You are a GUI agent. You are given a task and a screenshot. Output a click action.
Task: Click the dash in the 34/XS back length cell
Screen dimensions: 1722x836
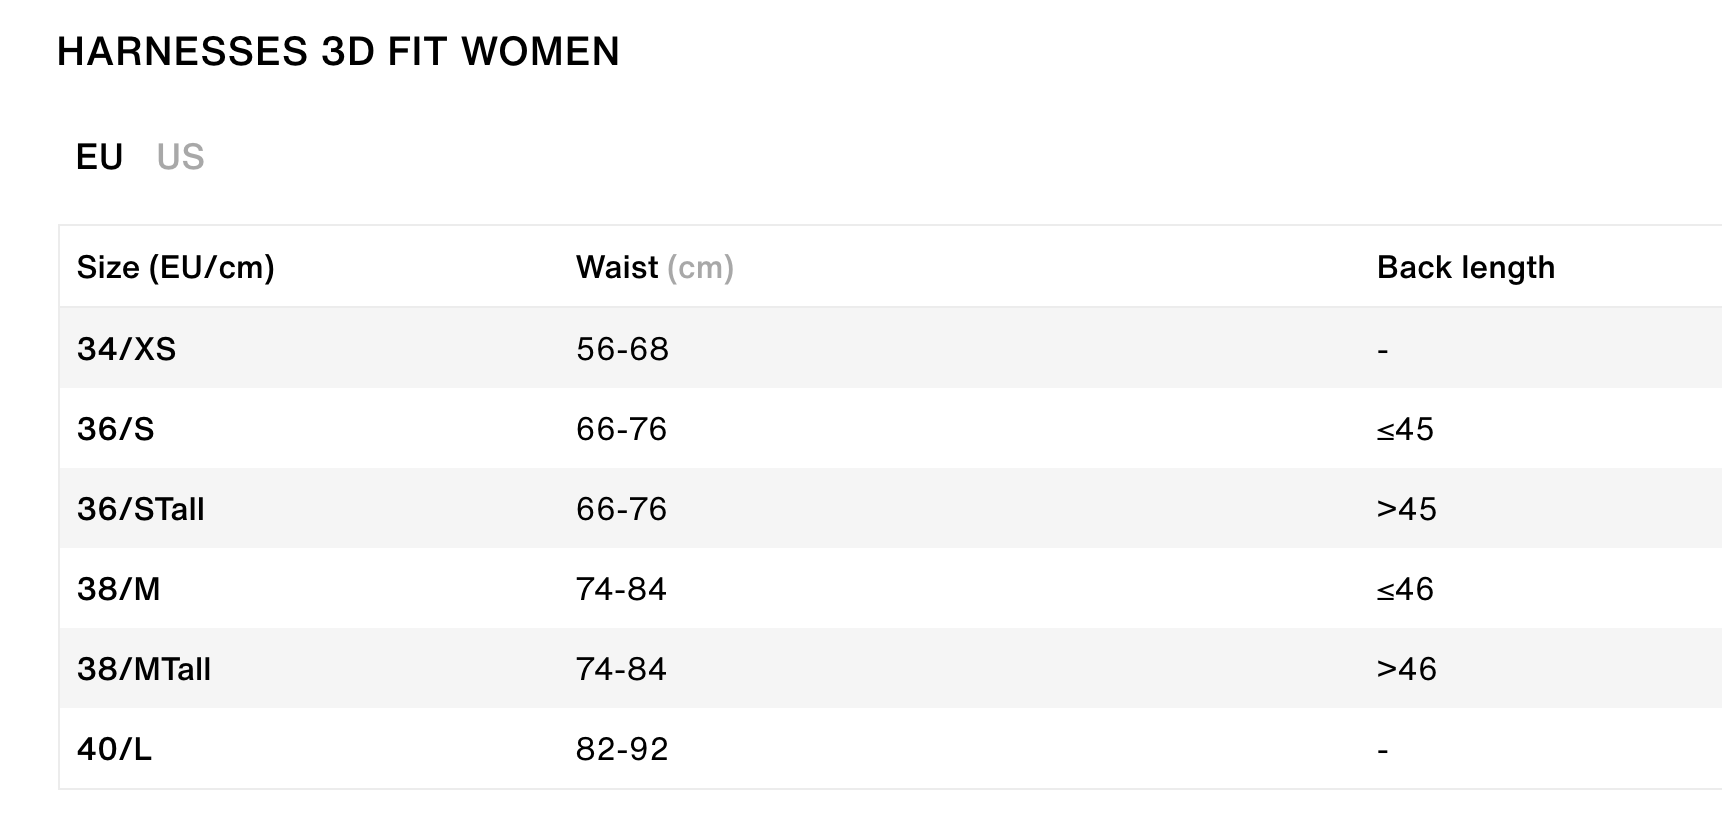[1383, 349]
